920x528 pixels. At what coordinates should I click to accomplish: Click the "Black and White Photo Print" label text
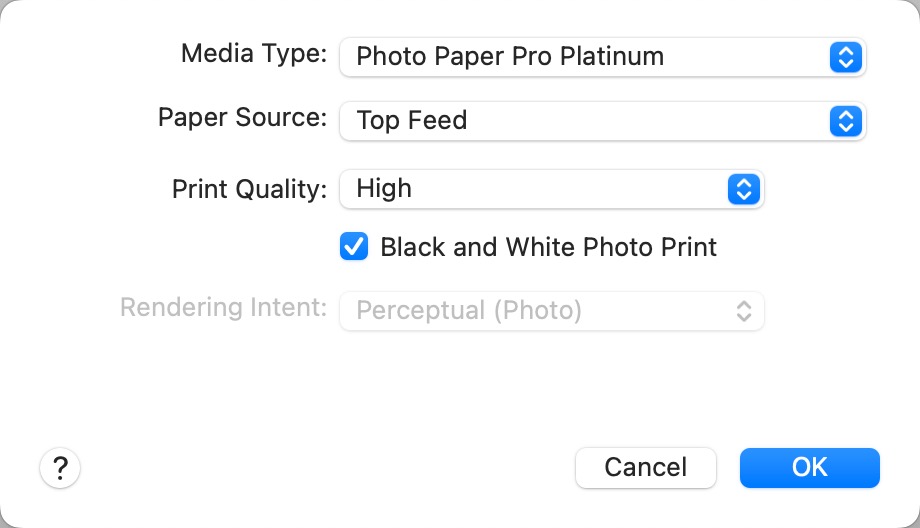coord(548,247)
